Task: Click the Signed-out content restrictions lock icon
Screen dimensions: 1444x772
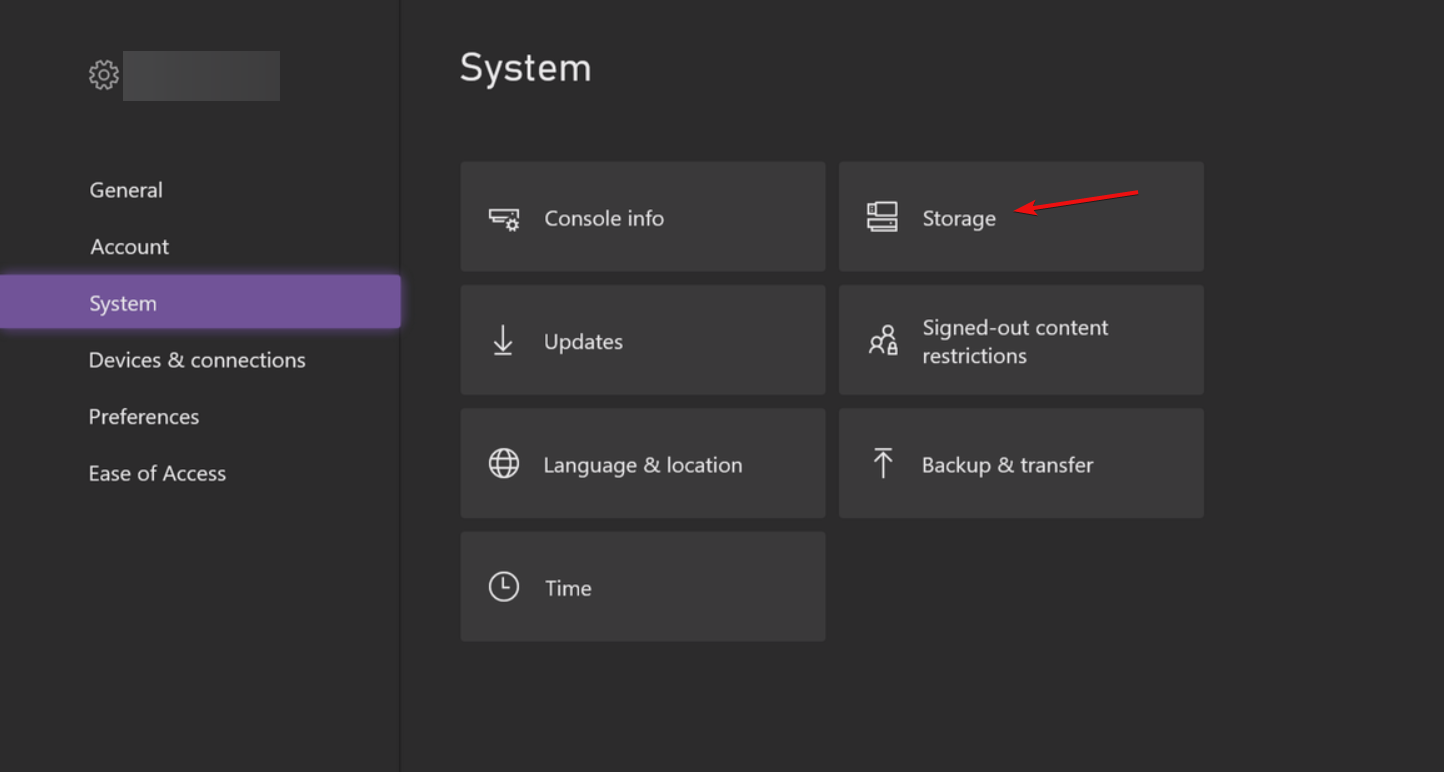Action: click(x=881, y=340)
